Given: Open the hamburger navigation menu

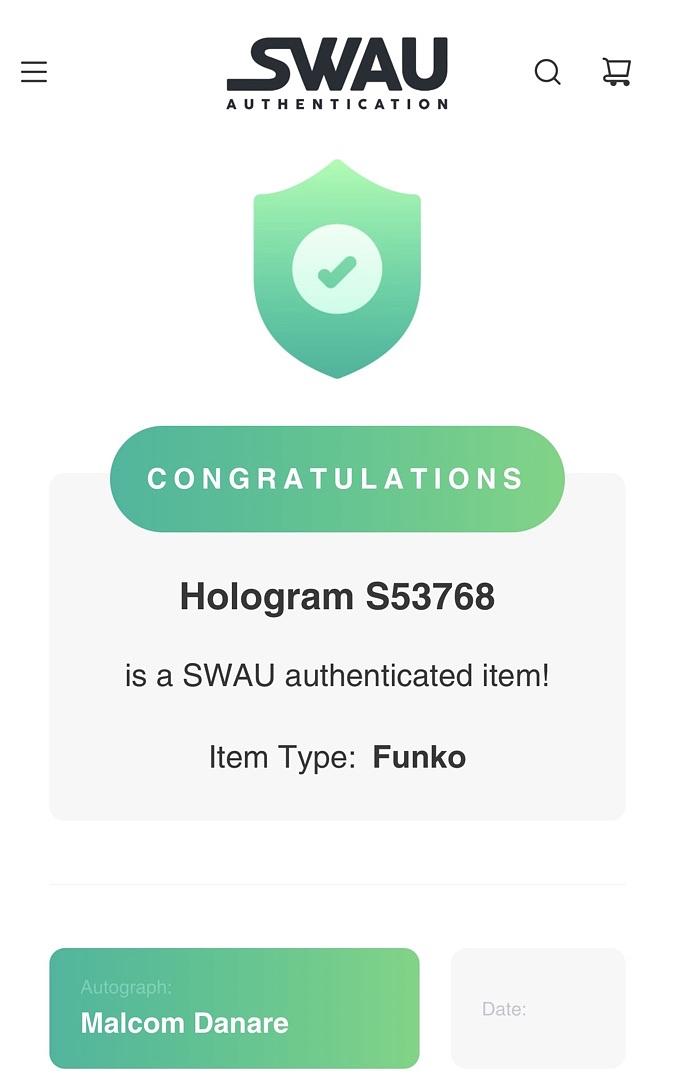Looking at the screenshot, I should pyautogui.click(x=34, y=72).
